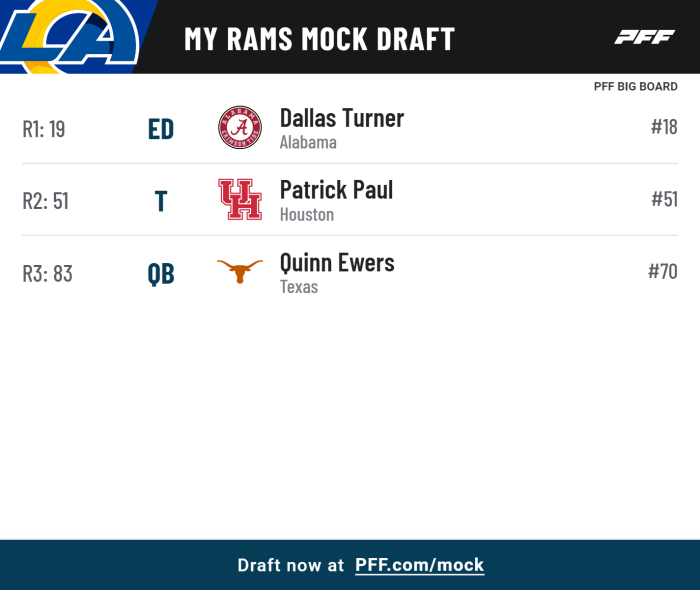Image resolution: width=700 pixels, height=590 pixels.
Task: Select the Alabama Crimson Tide logo
Action: [240, 127]
